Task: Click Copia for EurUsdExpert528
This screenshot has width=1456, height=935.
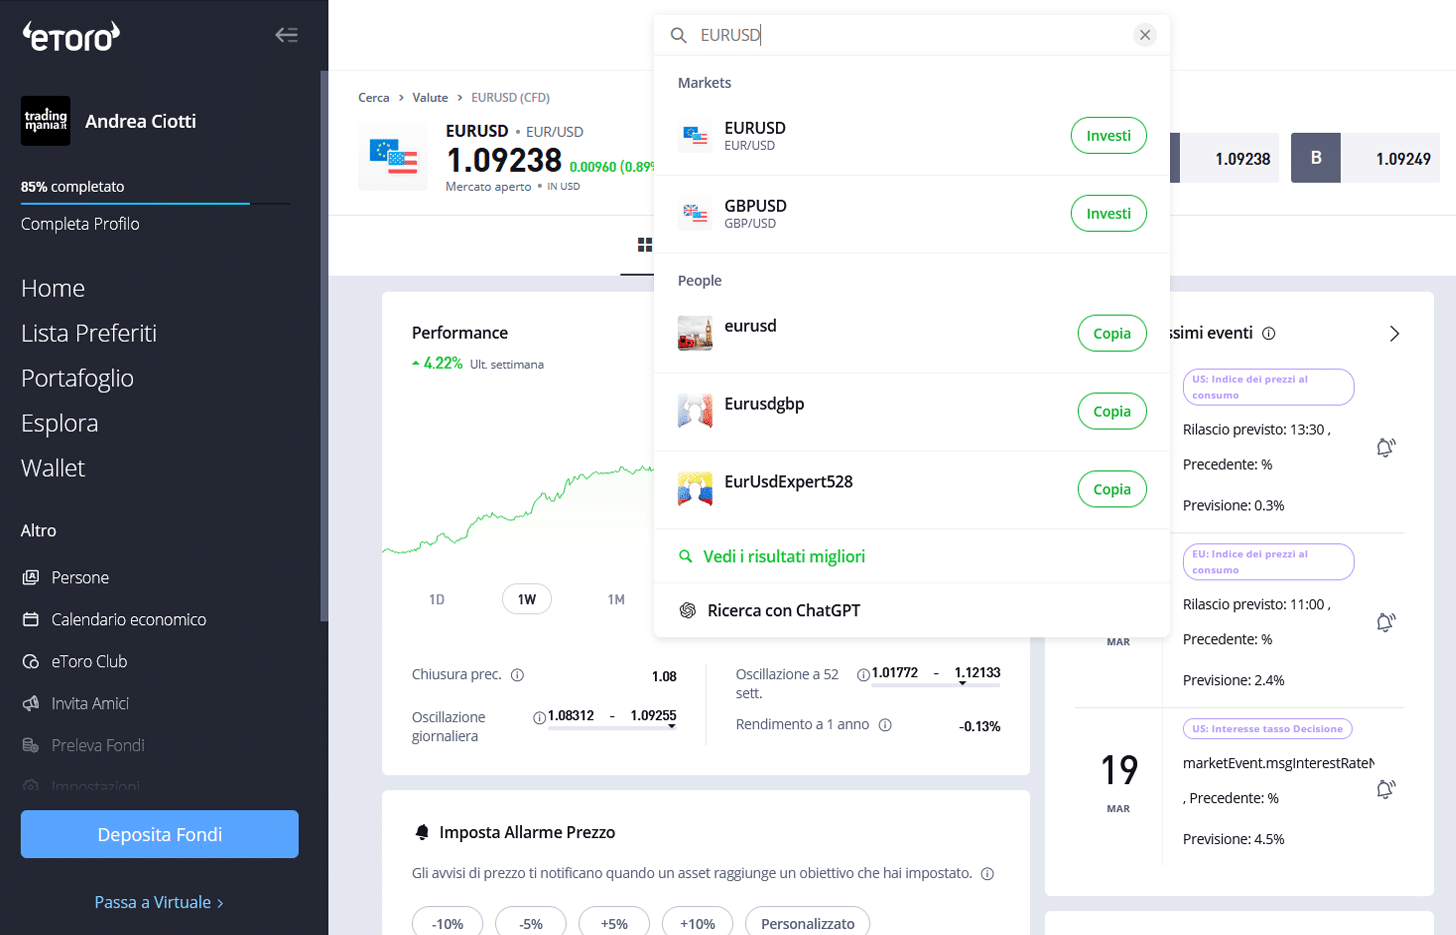Action: click(1112, 490)
